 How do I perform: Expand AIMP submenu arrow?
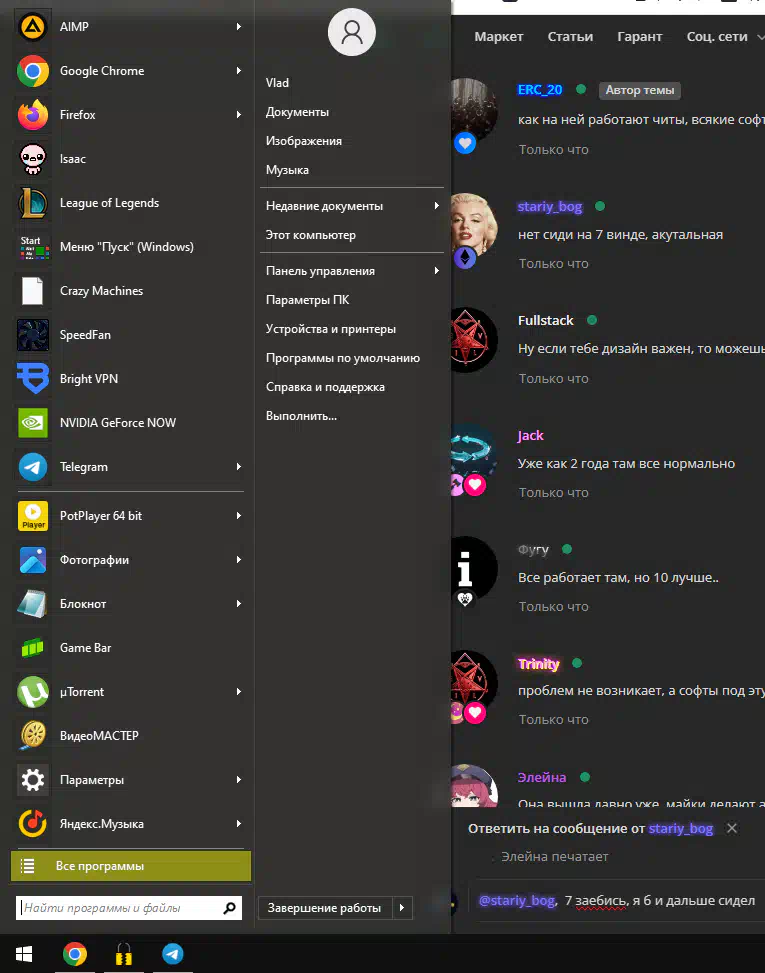coord(239,27)
